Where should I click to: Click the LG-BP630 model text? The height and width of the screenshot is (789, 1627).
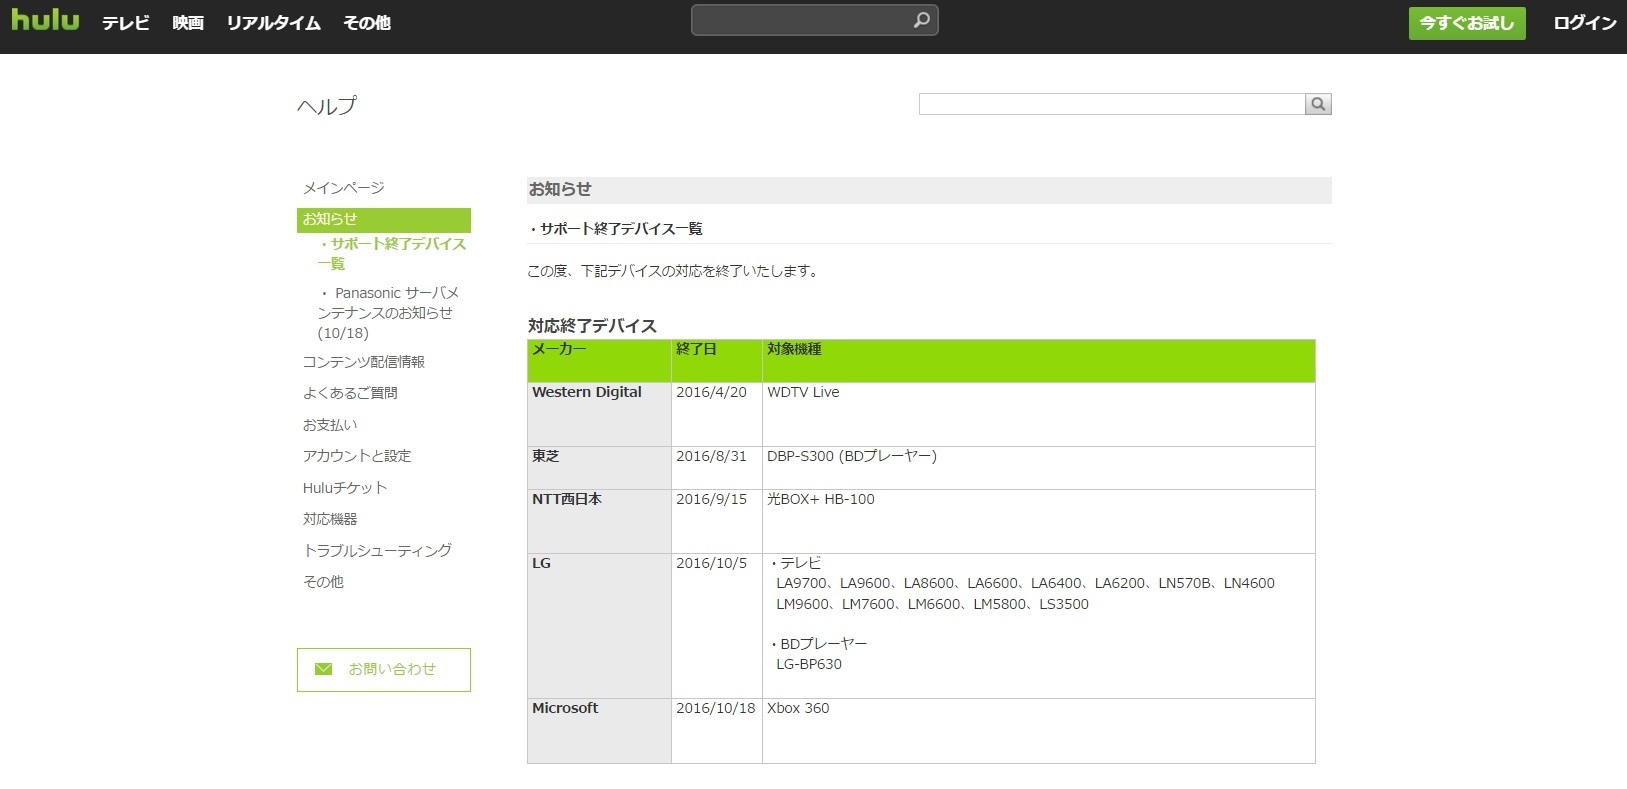[809, 664]
